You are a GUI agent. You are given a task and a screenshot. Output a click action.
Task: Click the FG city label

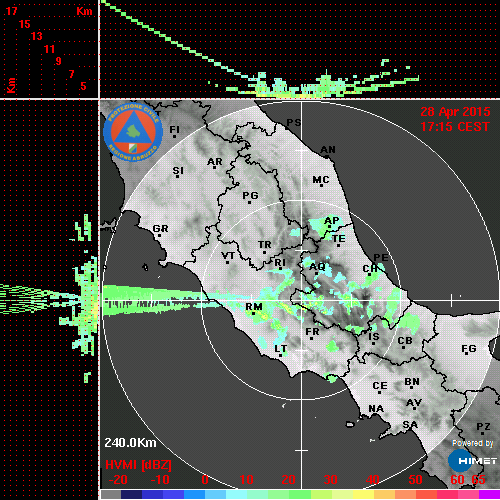pos(469,349)
